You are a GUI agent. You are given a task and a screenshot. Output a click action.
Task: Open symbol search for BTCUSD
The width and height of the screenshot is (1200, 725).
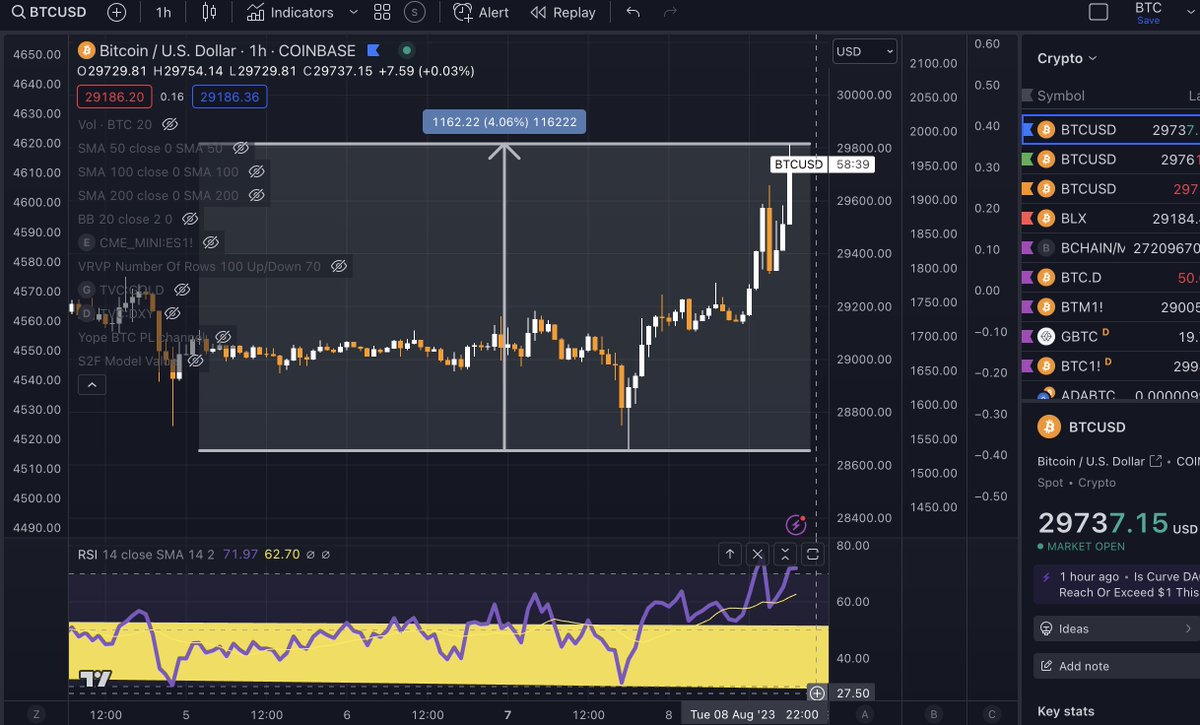[50, 12]
